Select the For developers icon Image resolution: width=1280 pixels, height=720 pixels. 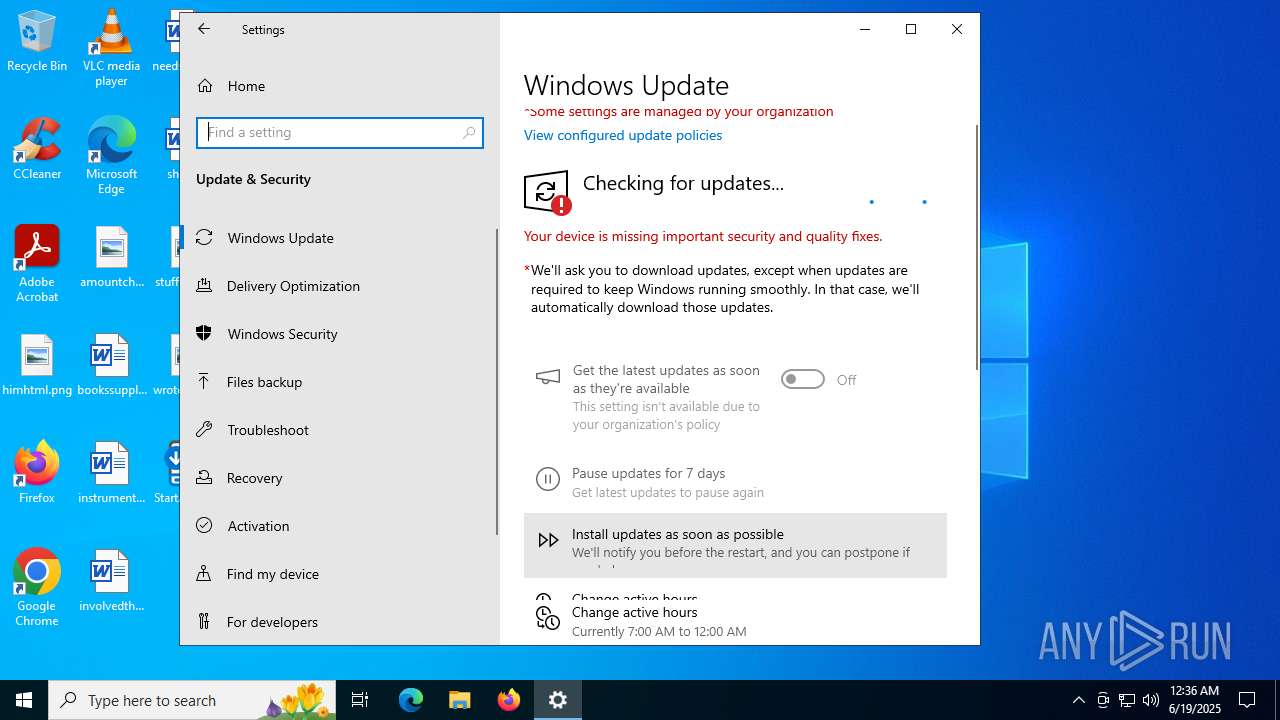click(204, 621)
